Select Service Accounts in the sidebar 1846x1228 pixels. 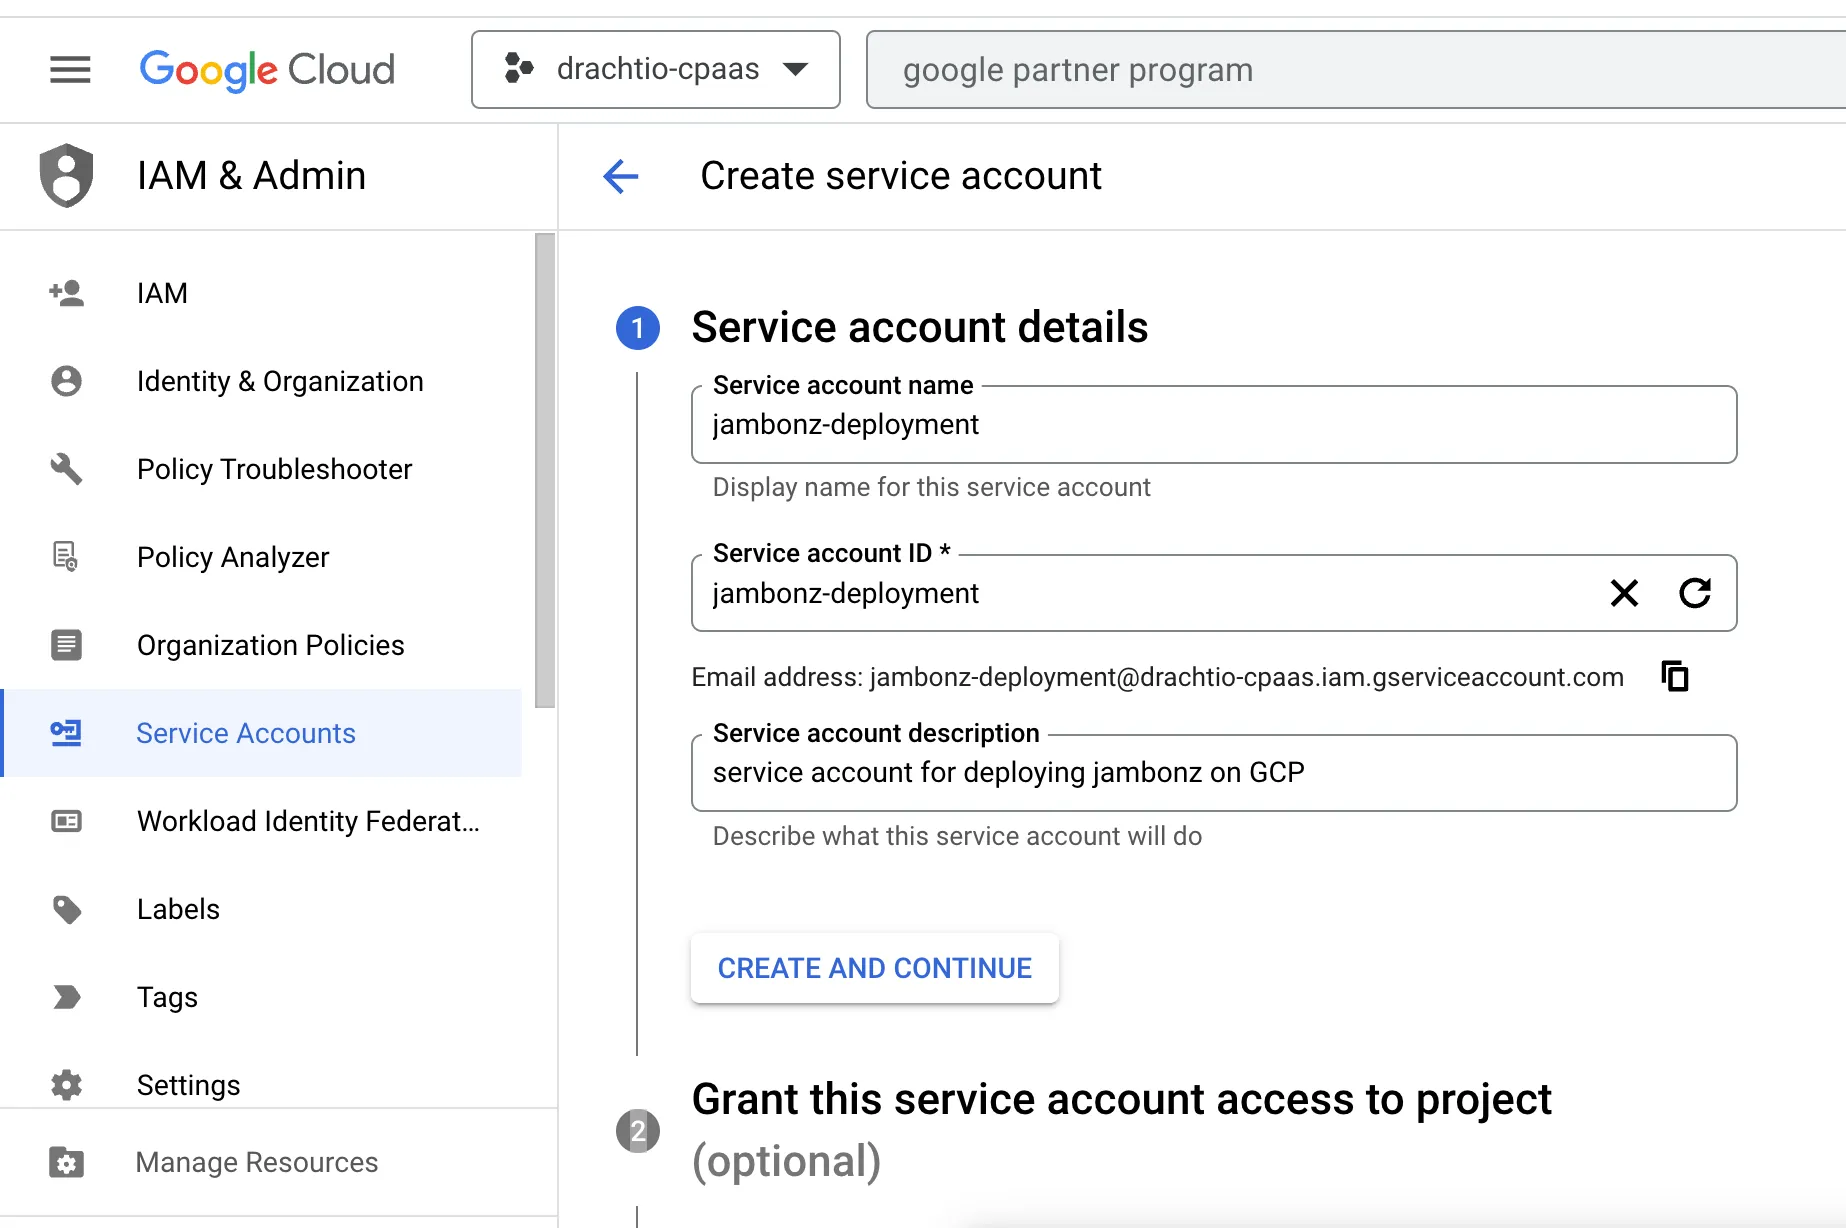coord(261,733)
